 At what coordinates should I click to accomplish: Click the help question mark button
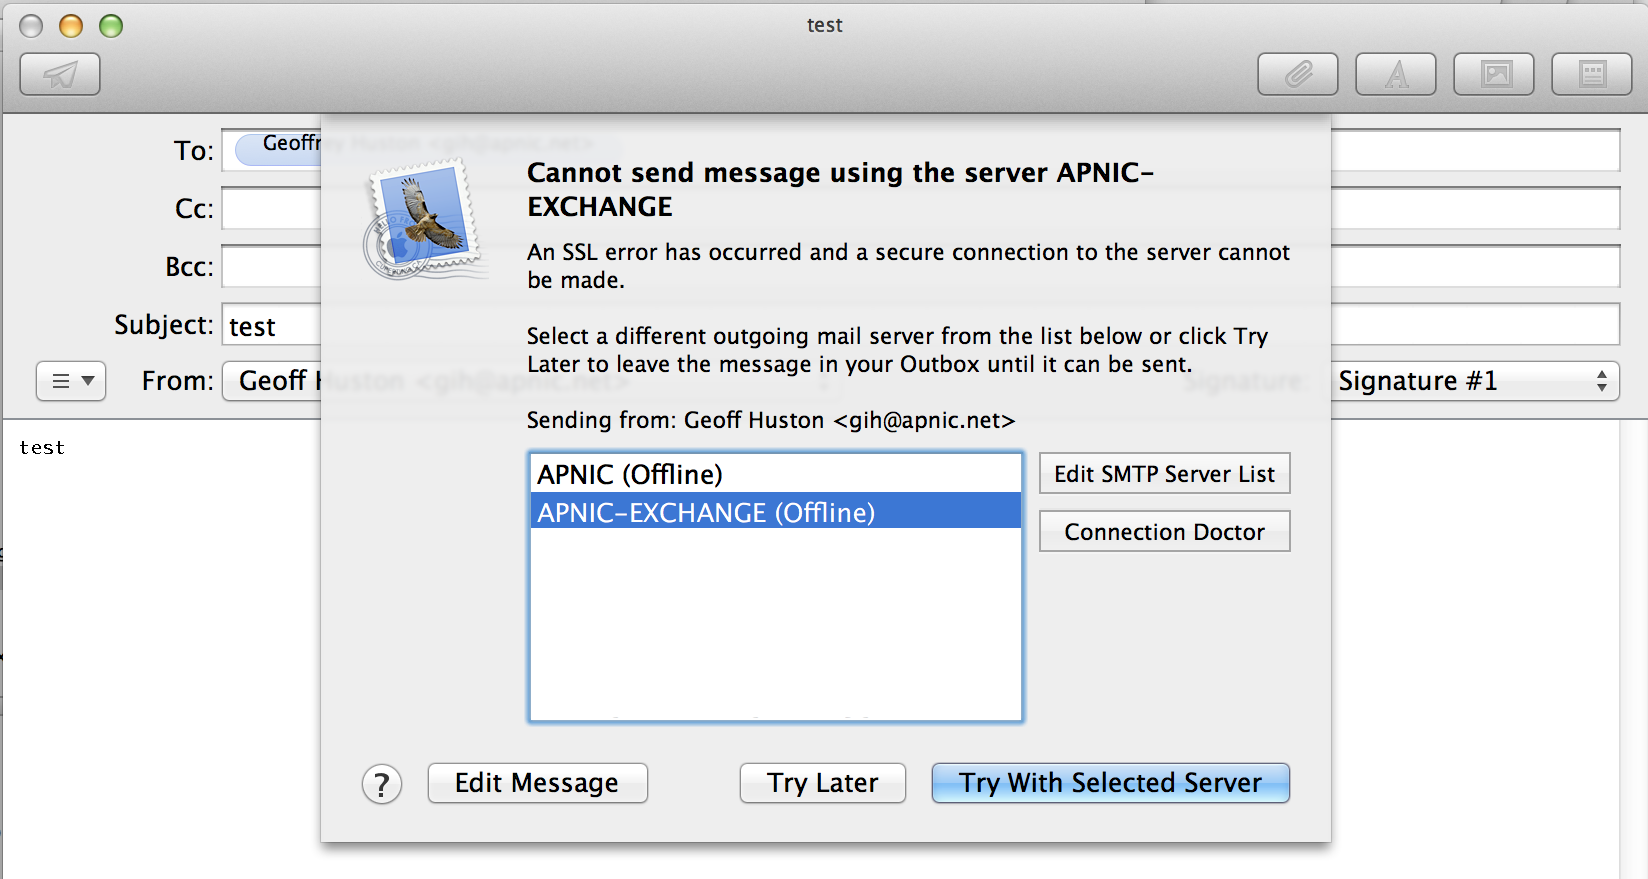click(x=382, y=785)
